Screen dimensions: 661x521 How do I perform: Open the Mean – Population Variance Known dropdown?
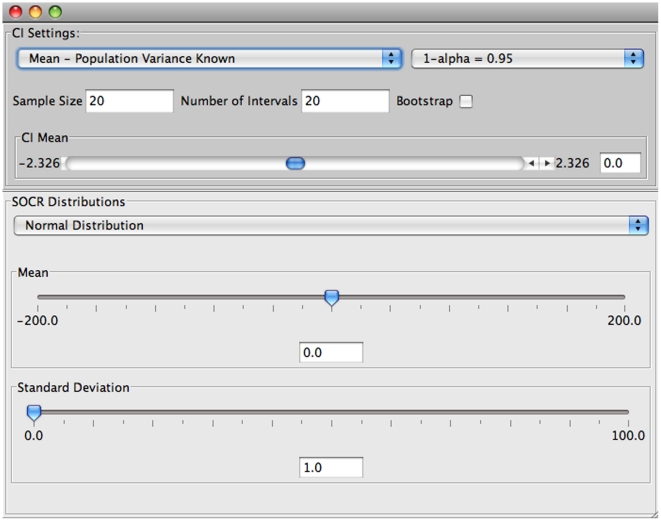coord(209,59)
